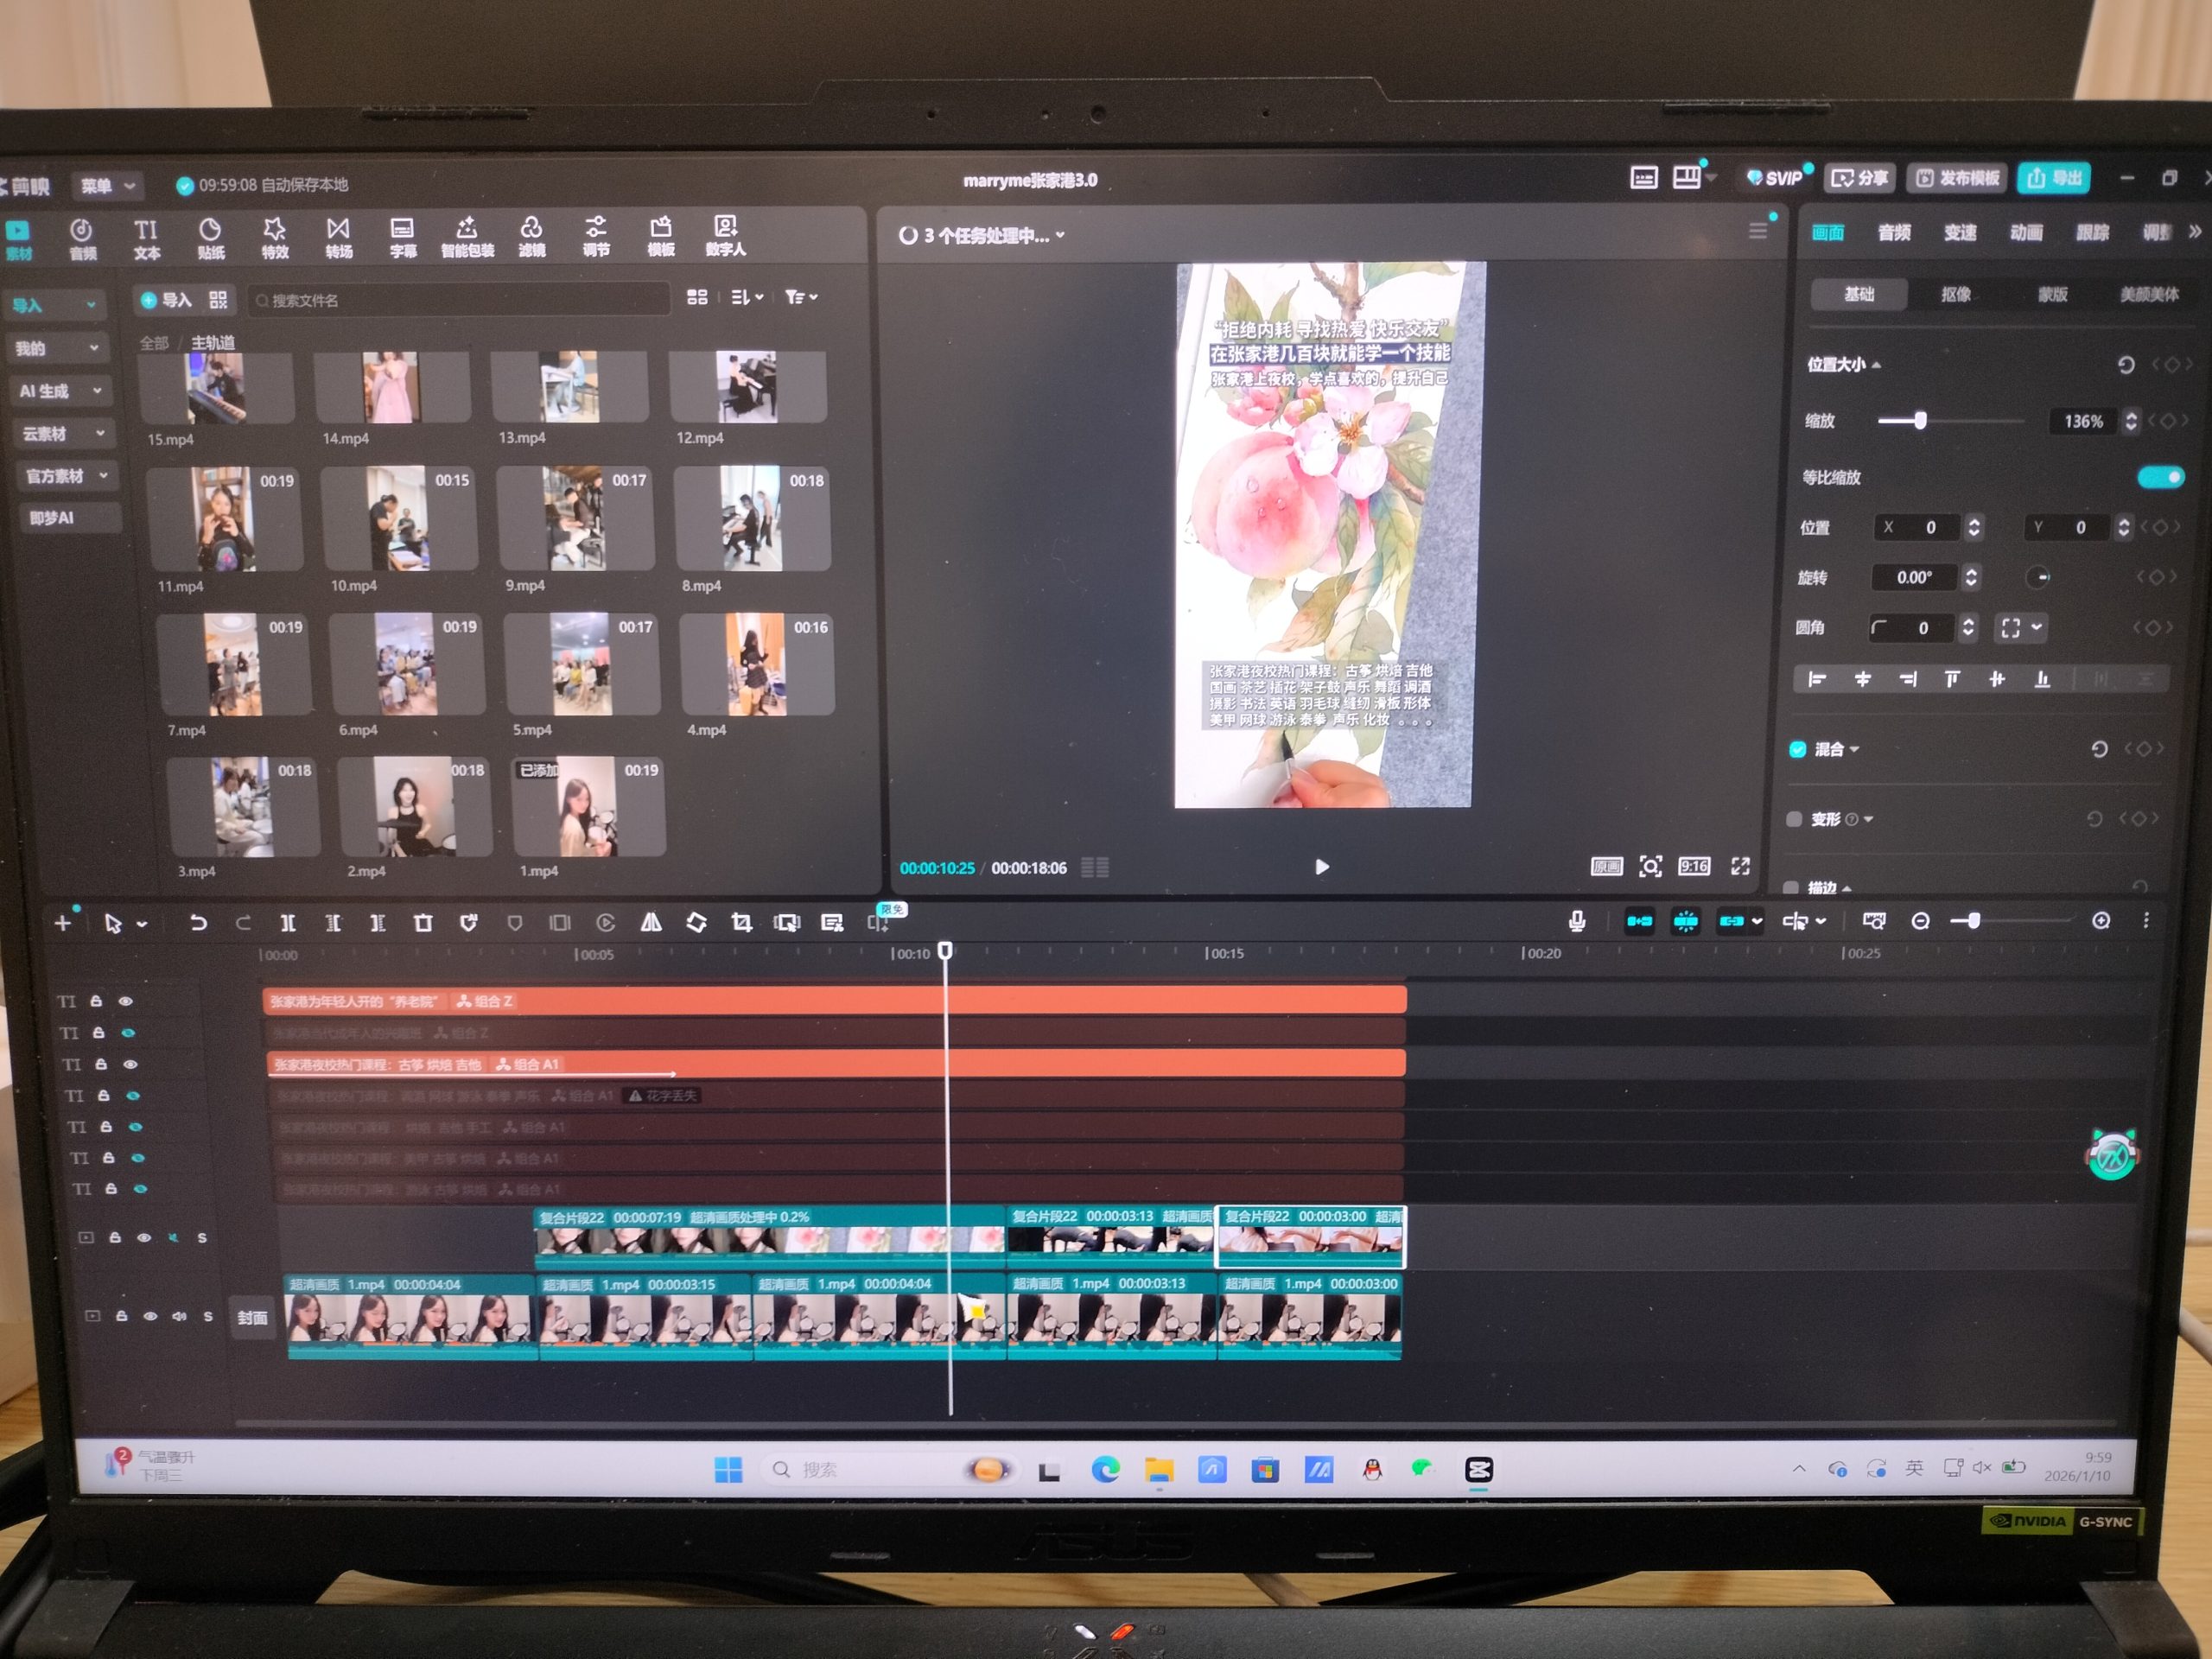The height and width of the screenshot is (1659, 2212).
Task: Click the microphone record icon
Action: (1577, 921)
